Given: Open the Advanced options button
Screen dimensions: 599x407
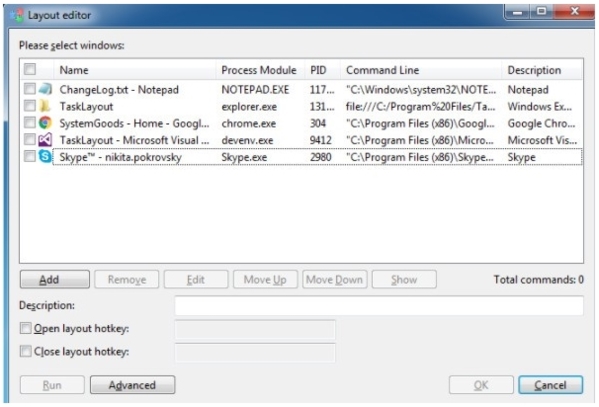Looking at the screenshot, I should (x=133, y=385).
